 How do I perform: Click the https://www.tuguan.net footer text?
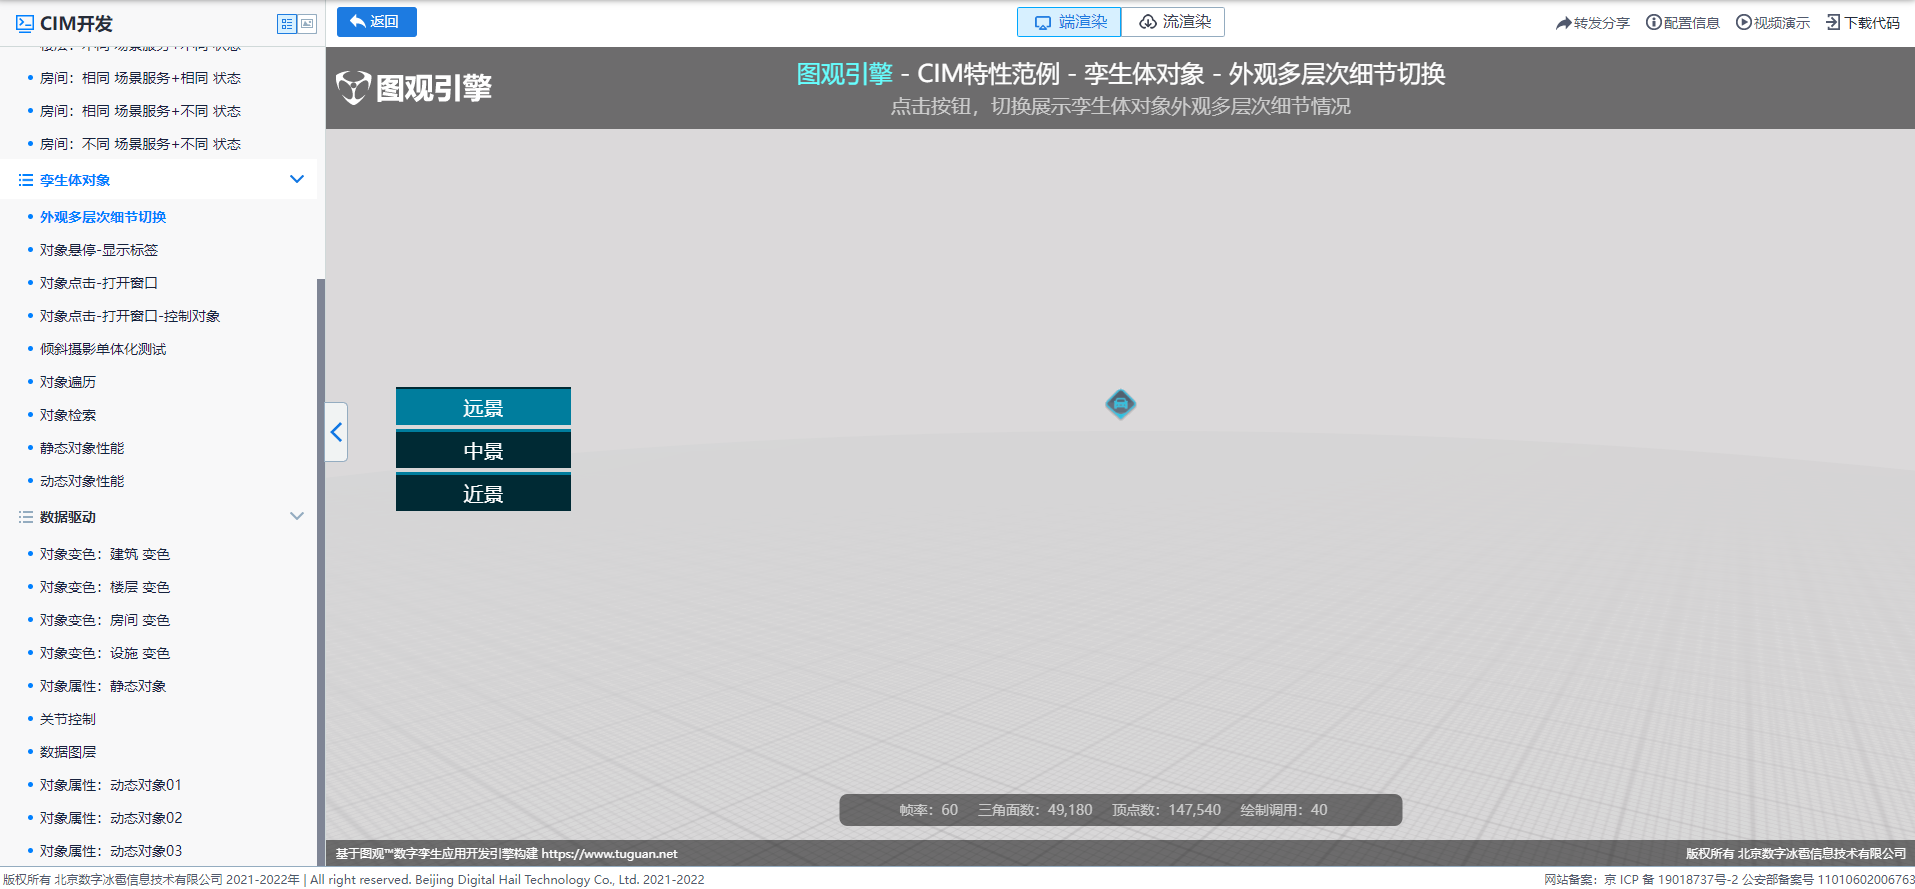(x=609, y=854)
